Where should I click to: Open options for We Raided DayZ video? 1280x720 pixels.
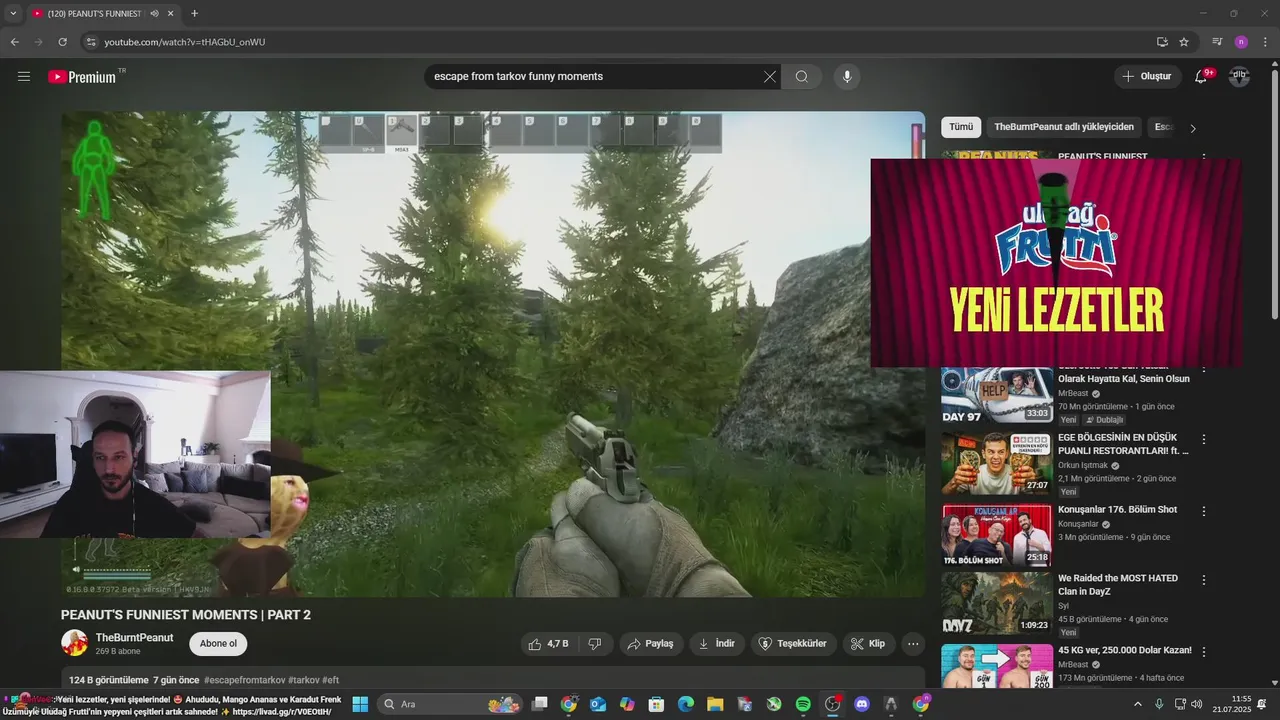(x=1204, y=580)
